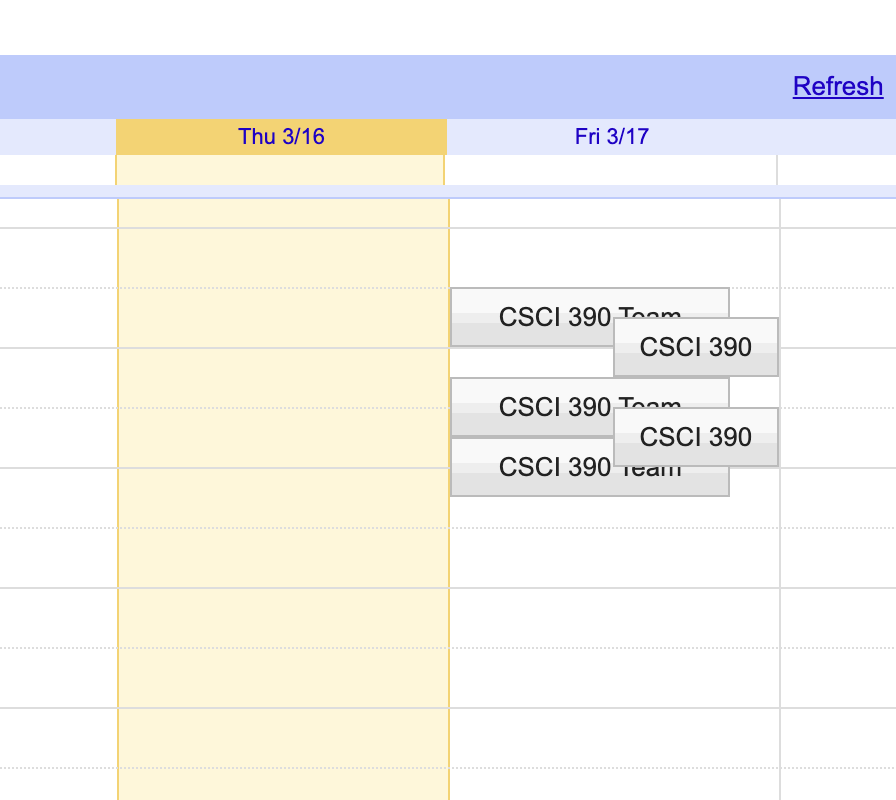Open the topmost CSCI 390 Team event
Screen dimensions: 896x800
[x=530, y=317]
